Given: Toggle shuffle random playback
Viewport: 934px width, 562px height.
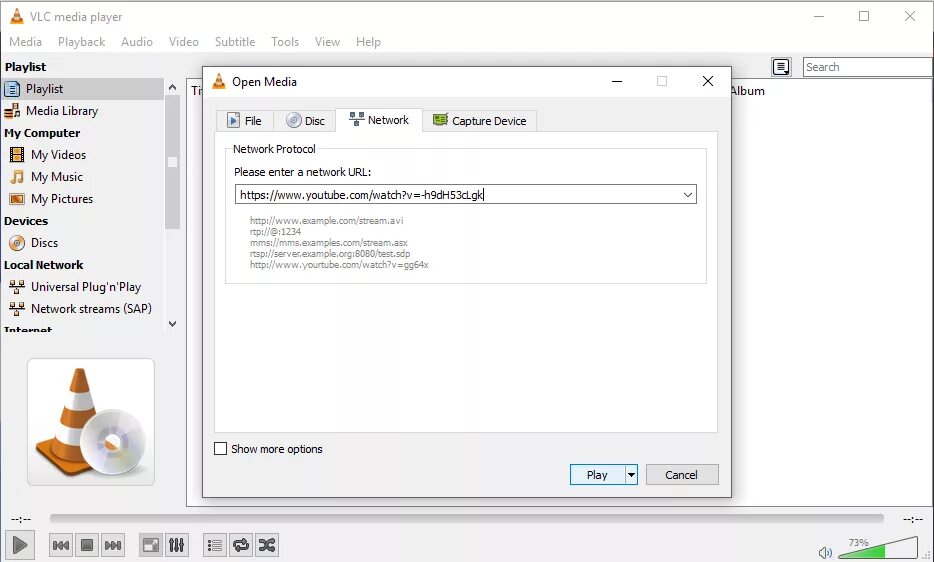Looking at the screenshot, I should (267, 545).
